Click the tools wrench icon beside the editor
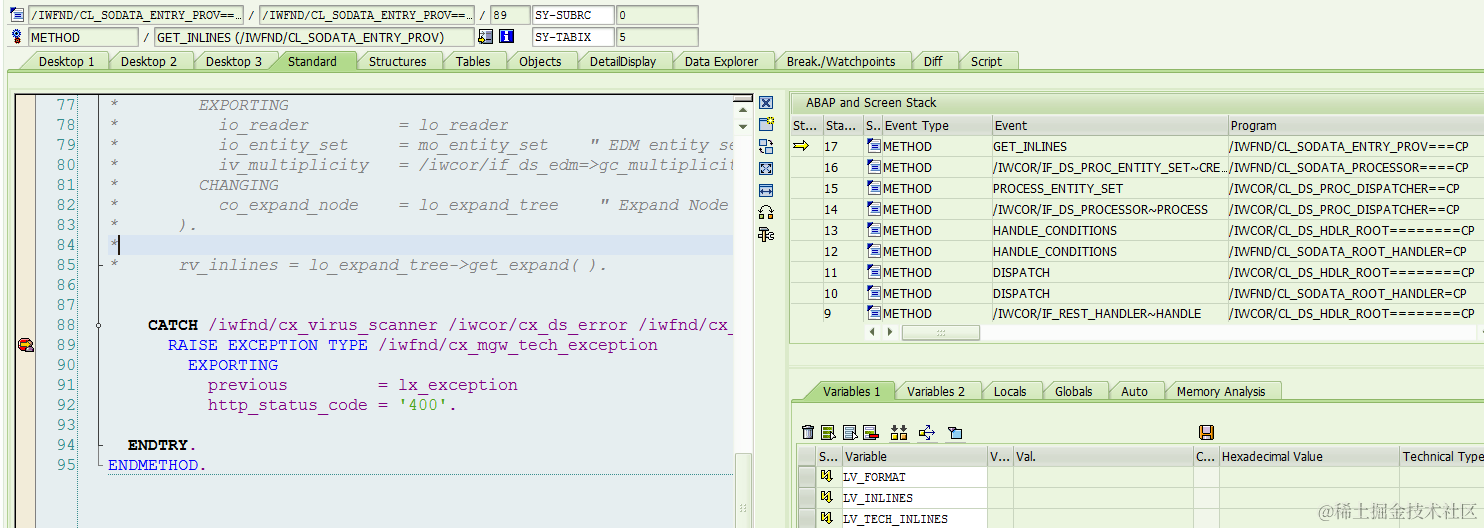Viewport: 1484px width, 528px height. click(766, 234)
